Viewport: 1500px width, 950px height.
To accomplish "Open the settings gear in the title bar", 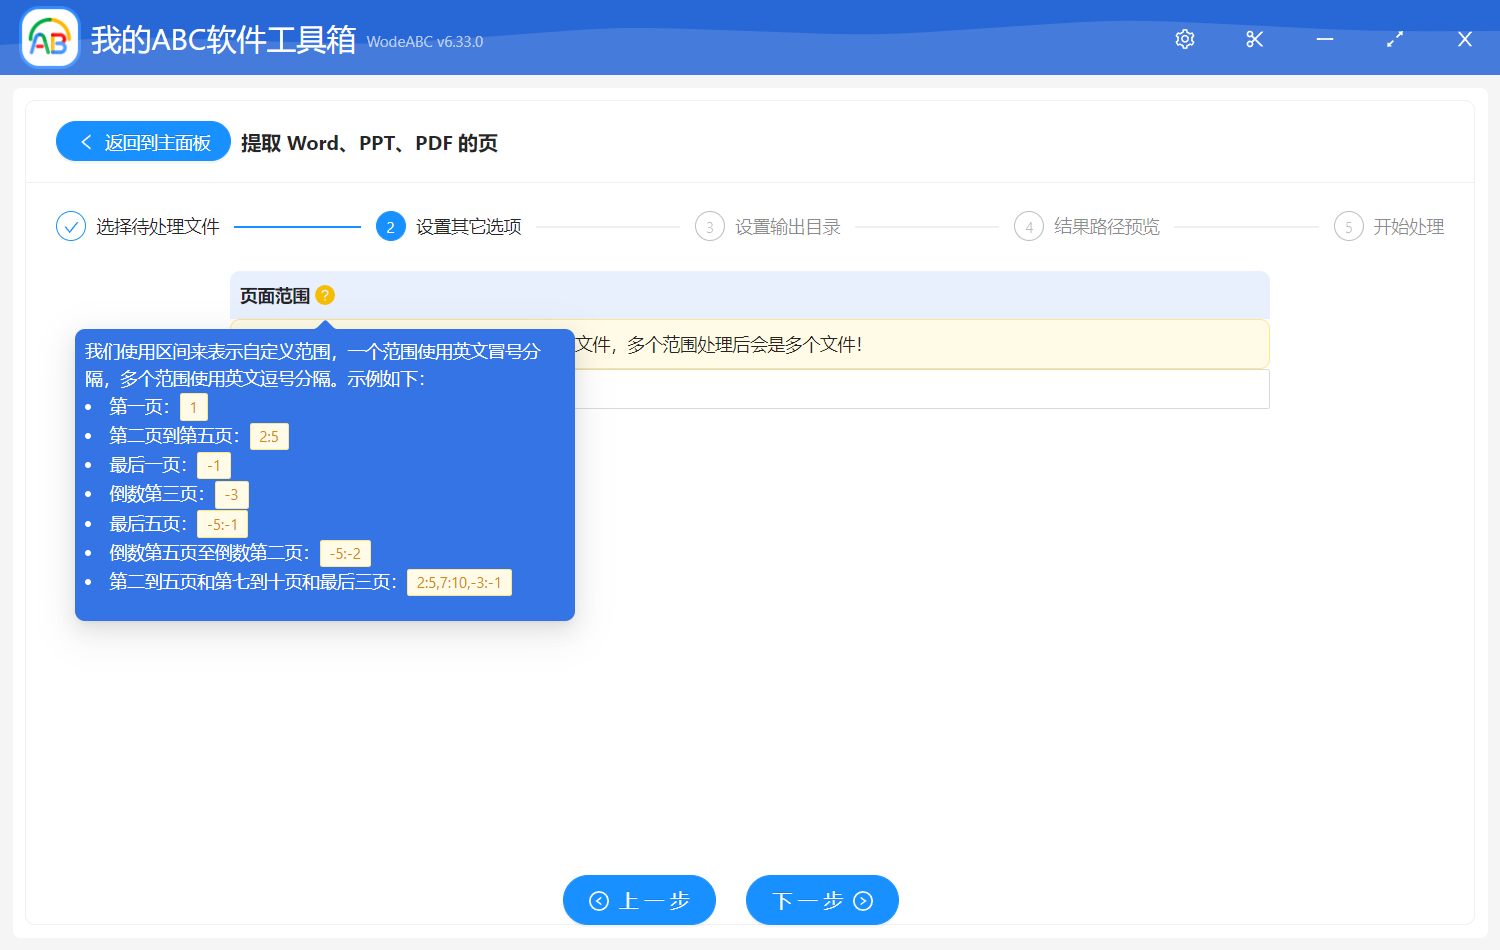I will click(1185, 39).
